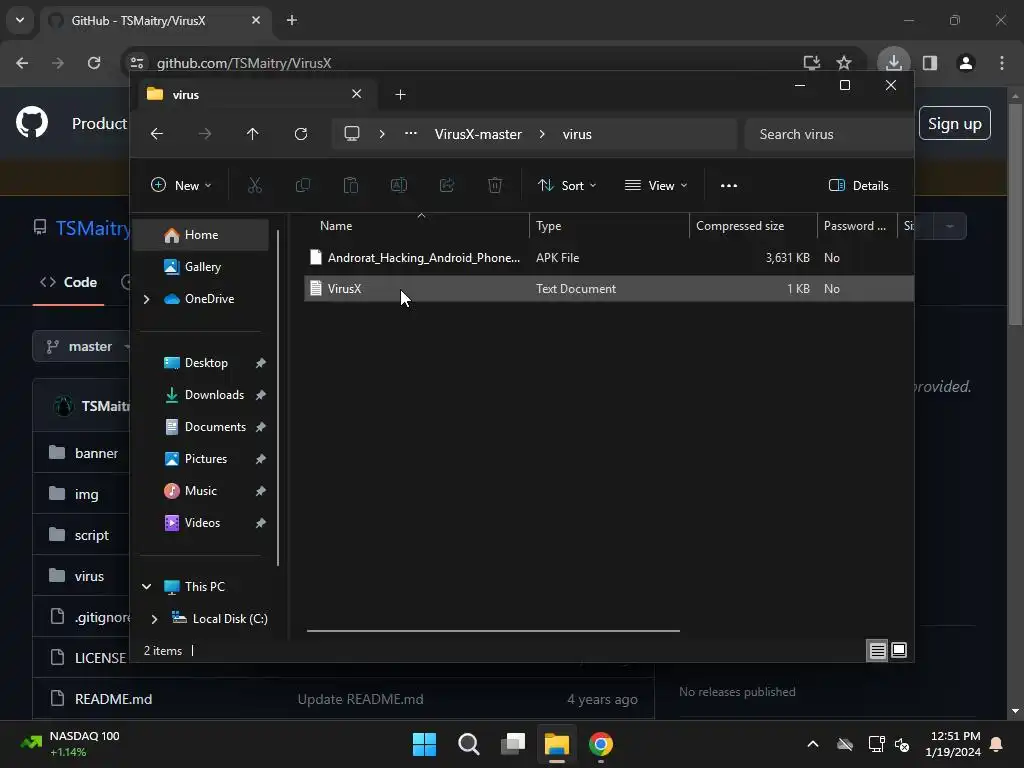1024x768 pixels.
Task: Open Chrome downloads icon
Action: 893,63
